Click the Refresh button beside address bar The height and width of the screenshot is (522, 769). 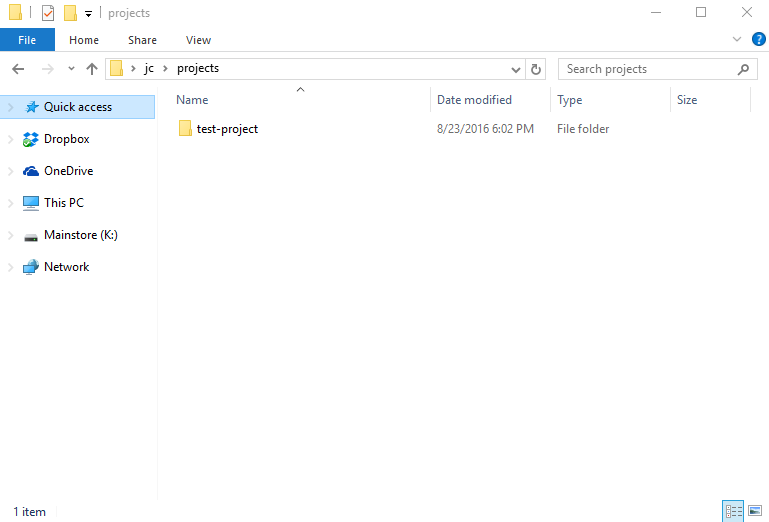(x=536, y=69)
